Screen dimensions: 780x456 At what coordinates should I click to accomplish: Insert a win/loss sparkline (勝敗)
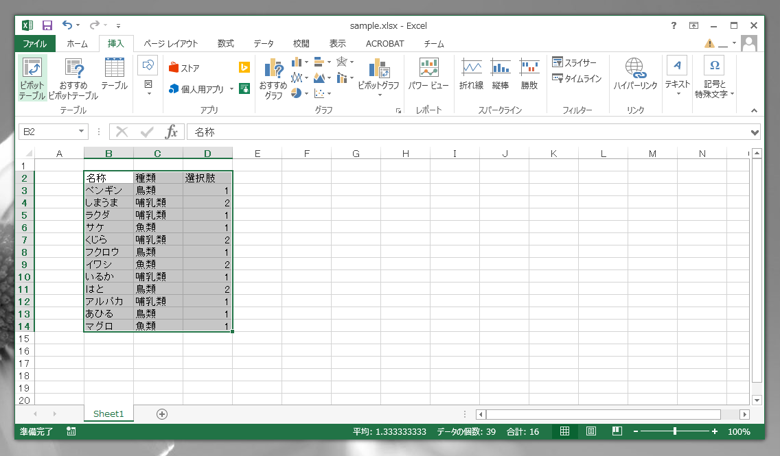[529, 74]
